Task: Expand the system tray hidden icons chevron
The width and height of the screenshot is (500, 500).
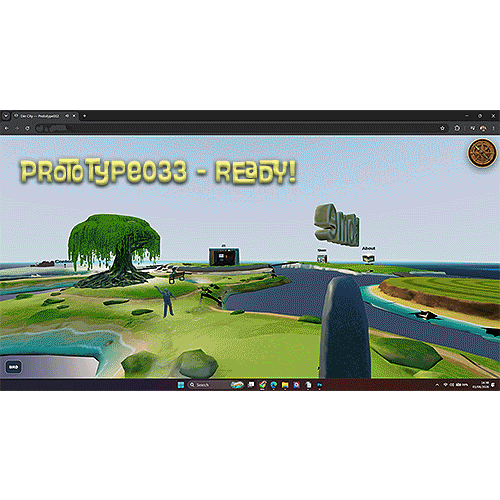Action: pos(437,385)
